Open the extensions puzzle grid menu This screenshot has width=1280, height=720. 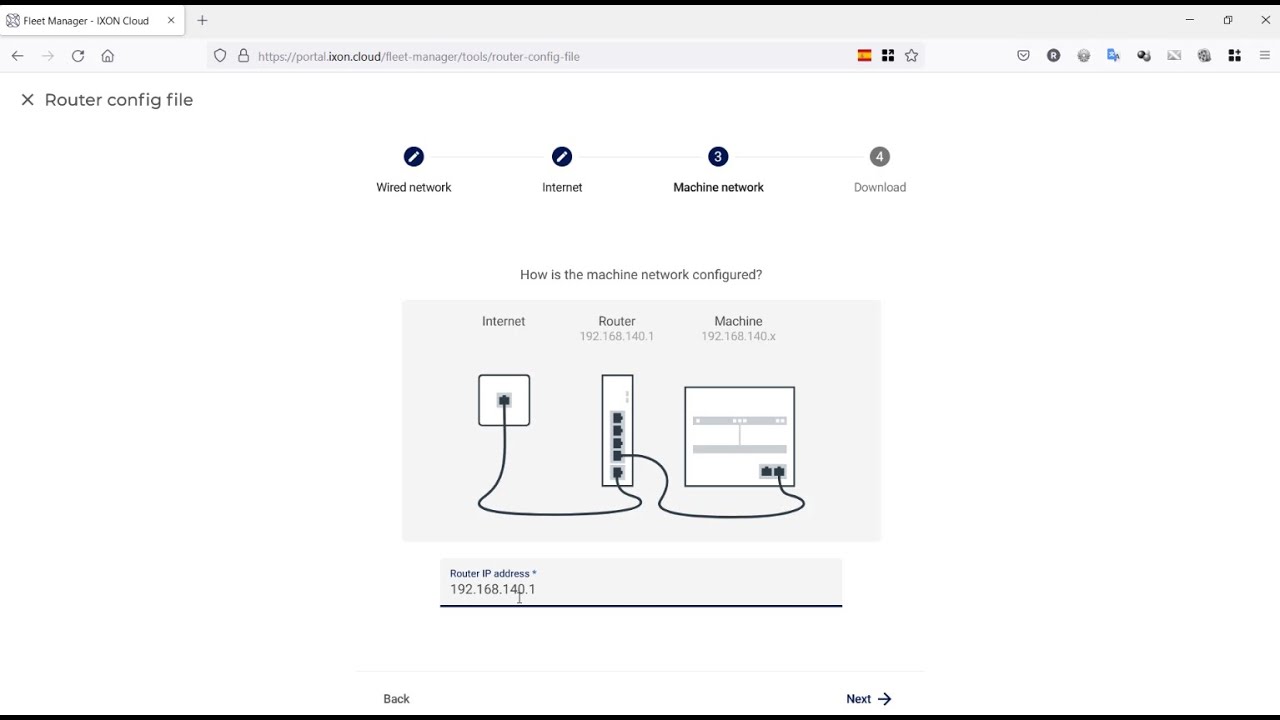pyautogui.click(x=1234, y=56)
